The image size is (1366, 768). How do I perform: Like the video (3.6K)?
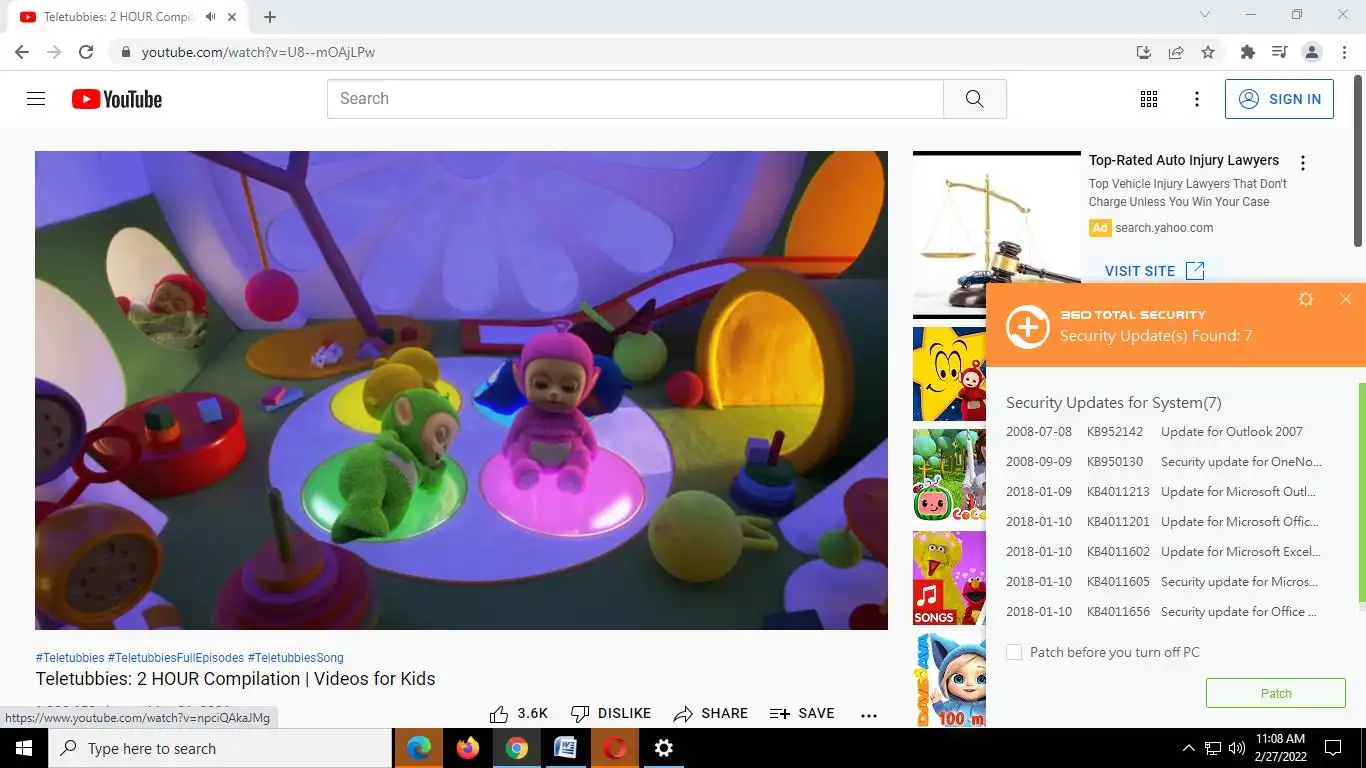tap(518, 713)
